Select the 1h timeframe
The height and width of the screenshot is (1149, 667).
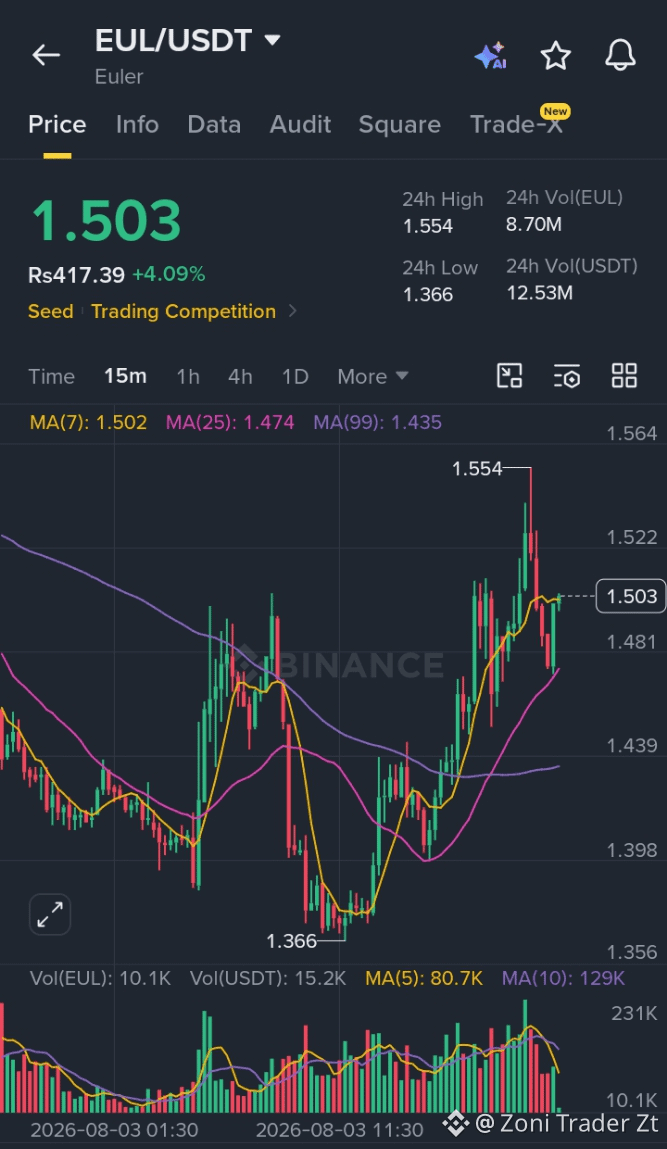tap(188, 377)
